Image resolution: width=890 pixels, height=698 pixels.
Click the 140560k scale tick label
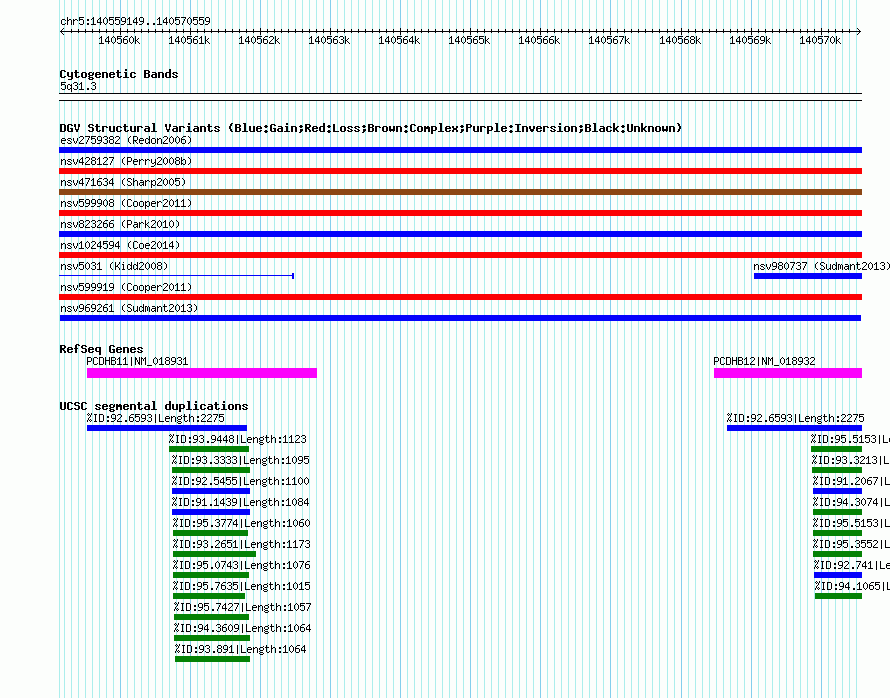coord(119,40)
